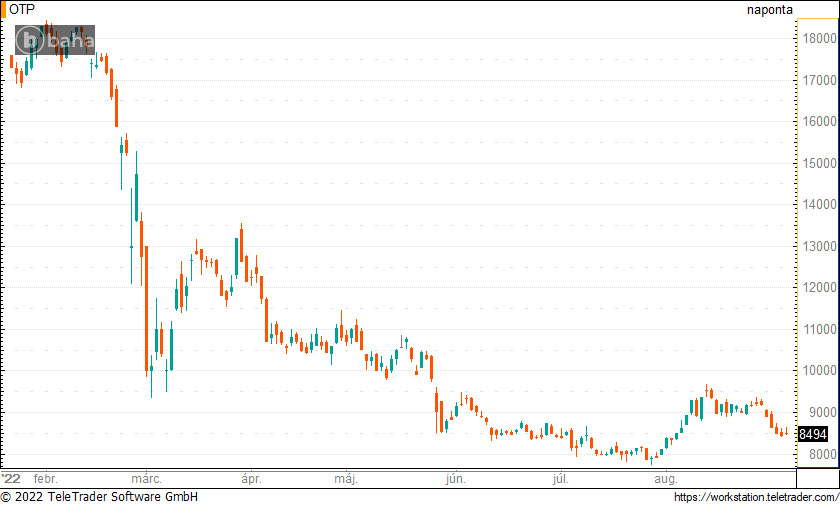Pick the máj. label on the axis
This screenshot has width=840, height=506.
[x=346, y=478]
